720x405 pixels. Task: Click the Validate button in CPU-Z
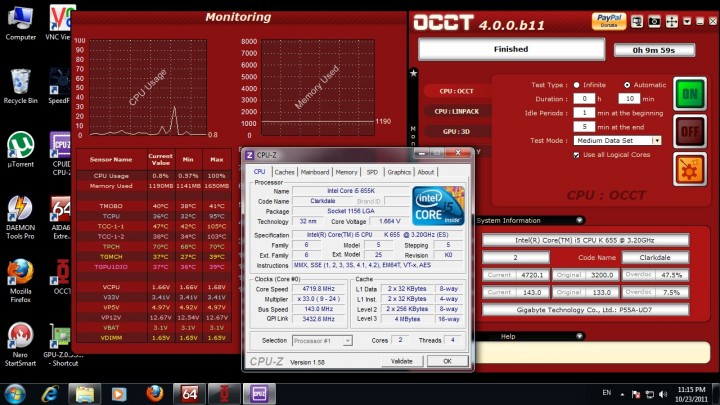pyautogui.click(x=402, y=361)
